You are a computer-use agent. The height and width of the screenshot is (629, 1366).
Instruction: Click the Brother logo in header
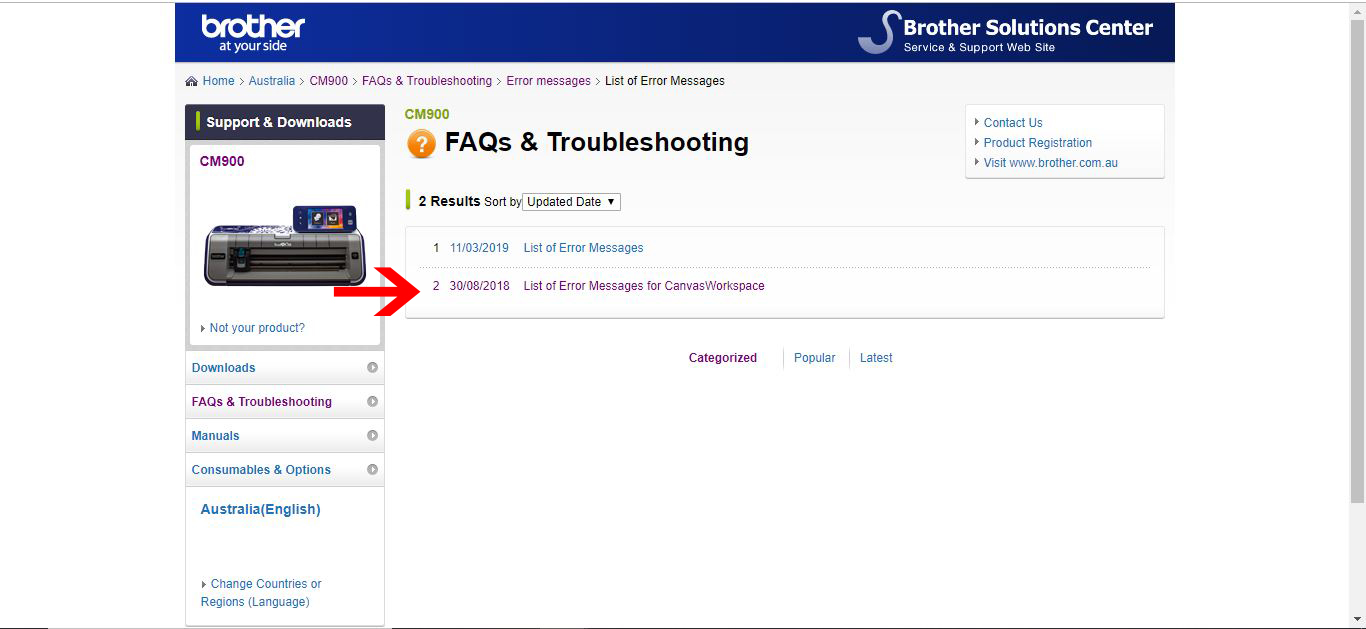253,33
